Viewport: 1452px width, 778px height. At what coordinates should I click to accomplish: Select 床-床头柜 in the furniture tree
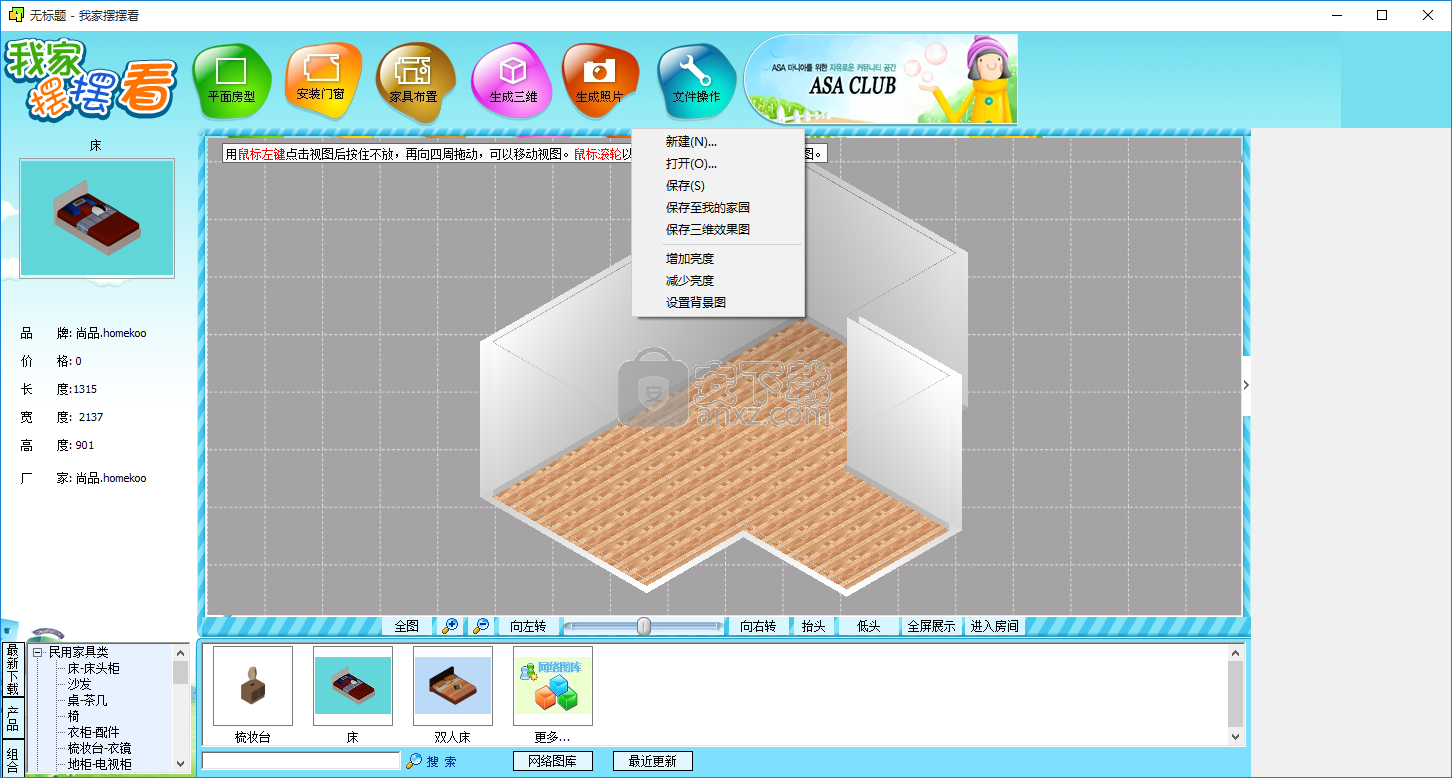[x=93, y=668]
